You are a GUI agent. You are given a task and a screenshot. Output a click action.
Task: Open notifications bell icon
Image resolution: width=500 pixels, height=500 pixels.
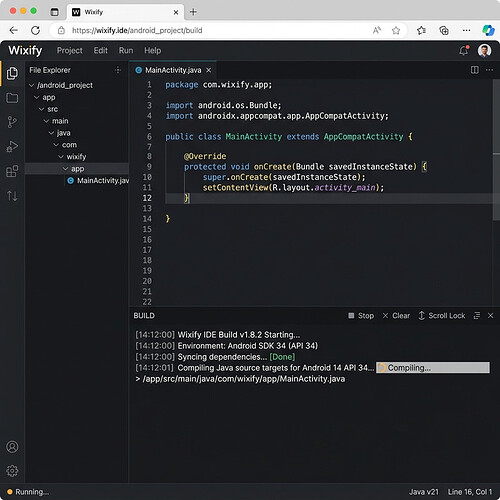coord(464,50)
